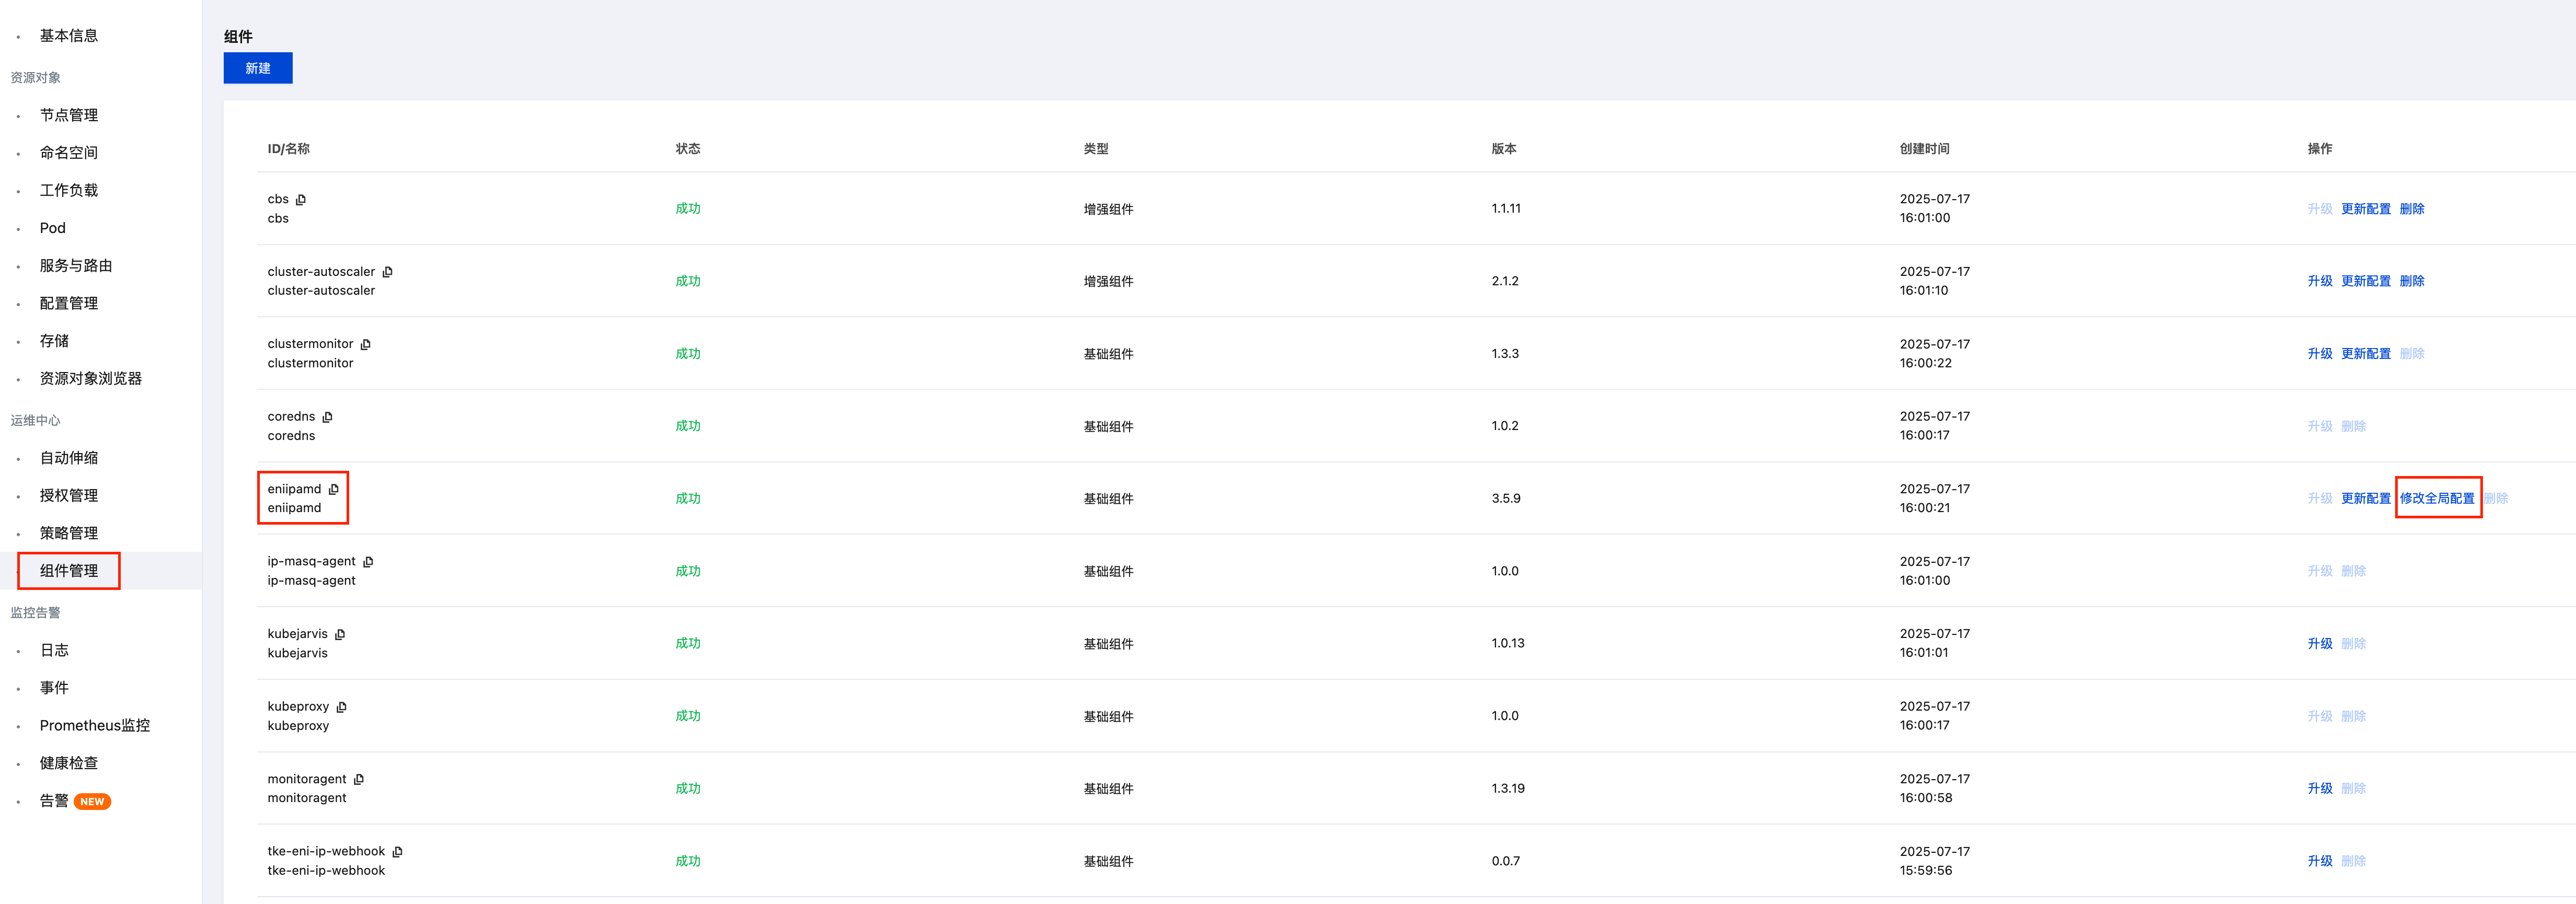The height and width of the screenshot is (904, 2576).
Task: Click the 新建 button
Action: pyautogui.click(x=258, y=68)
